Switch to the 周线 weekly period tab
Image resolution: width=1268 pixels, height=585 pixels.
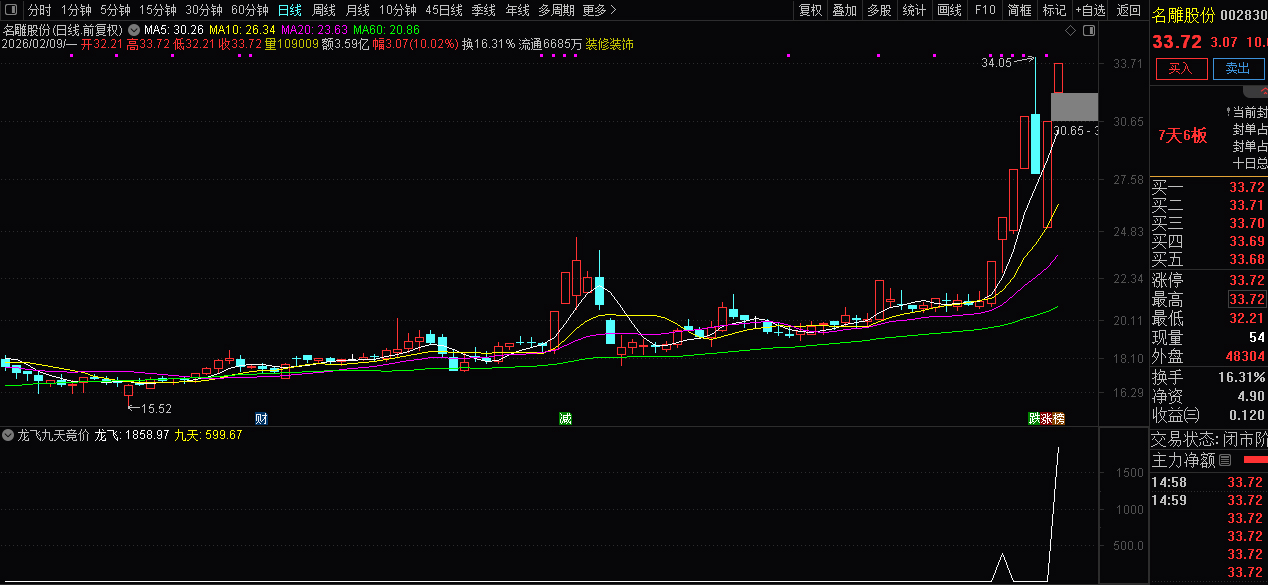point(324,10)
